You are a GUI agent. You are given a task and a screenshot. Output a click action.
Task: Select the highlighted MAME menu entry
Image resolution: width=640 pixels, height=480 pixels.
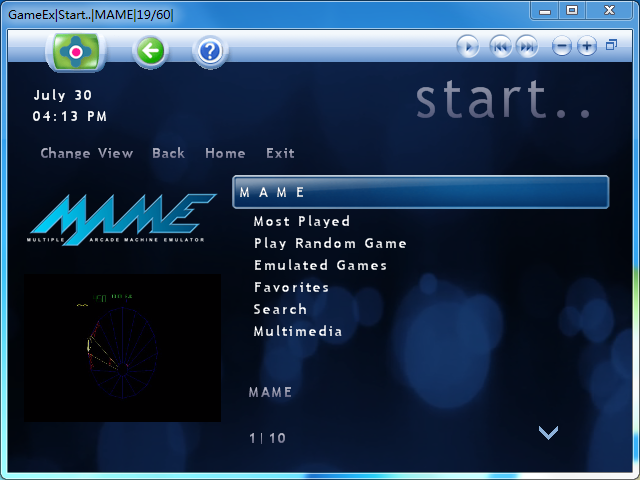(421, 192)
